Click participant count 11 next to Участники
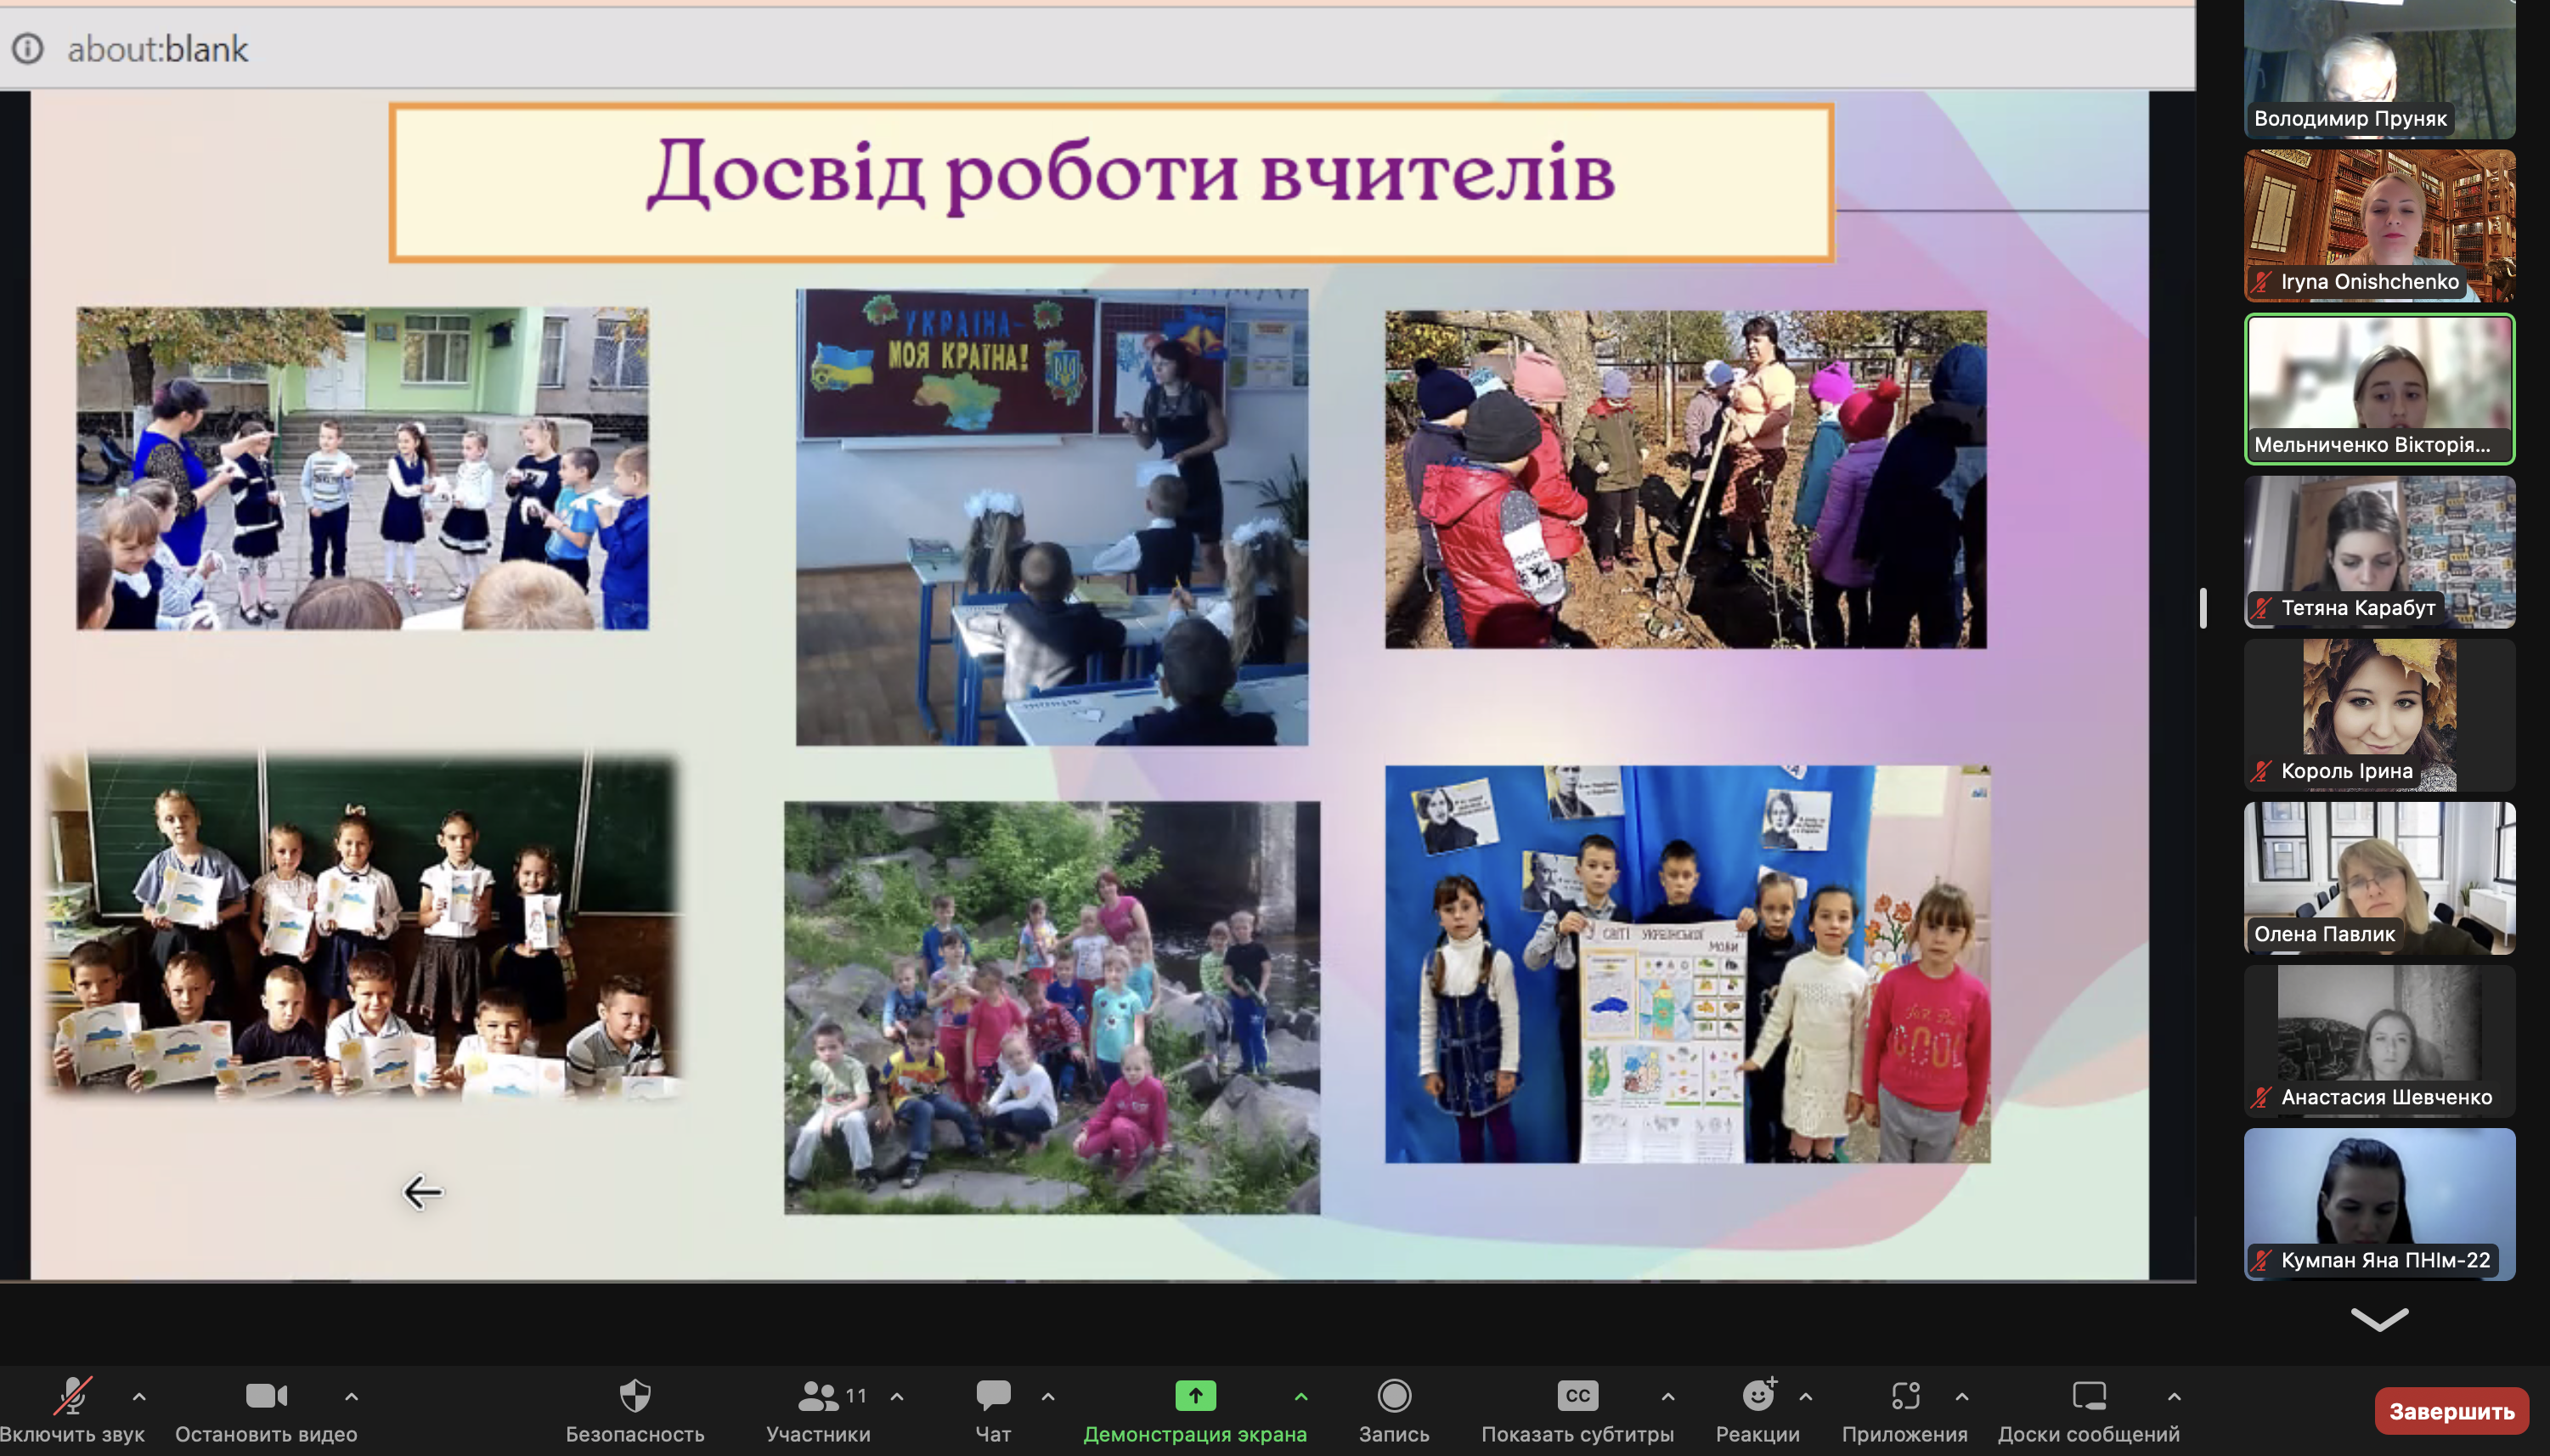Screen dimensions: 2550x1456 pos(856,1395)
